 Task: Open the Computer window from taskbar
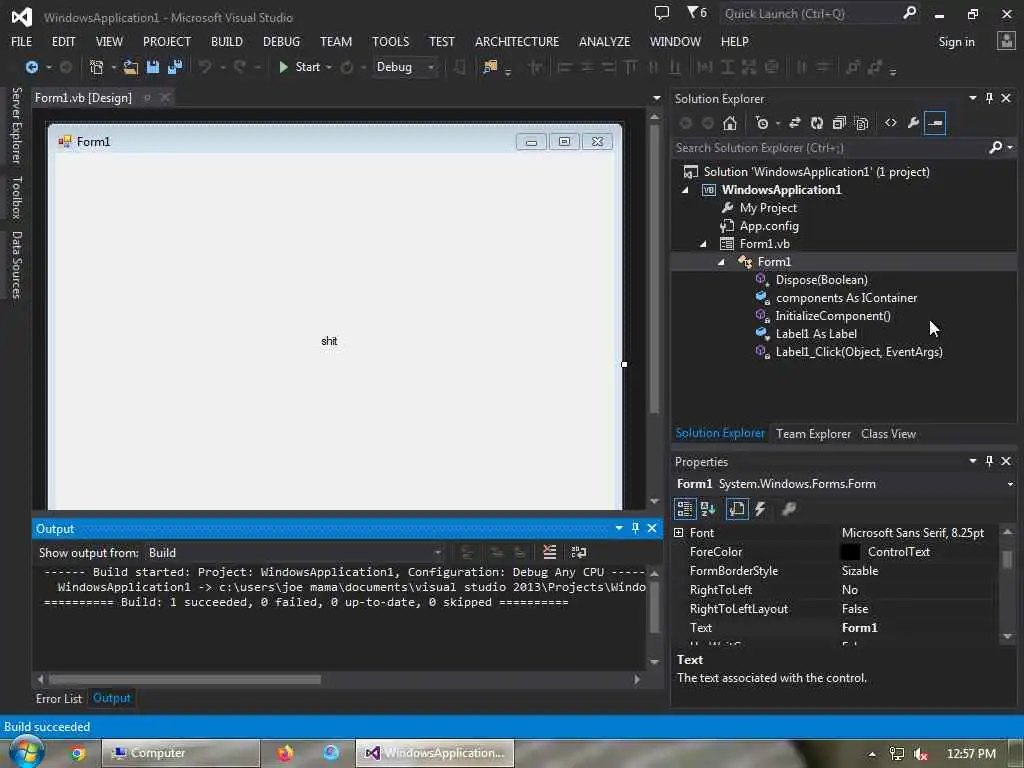coord(181,753)
